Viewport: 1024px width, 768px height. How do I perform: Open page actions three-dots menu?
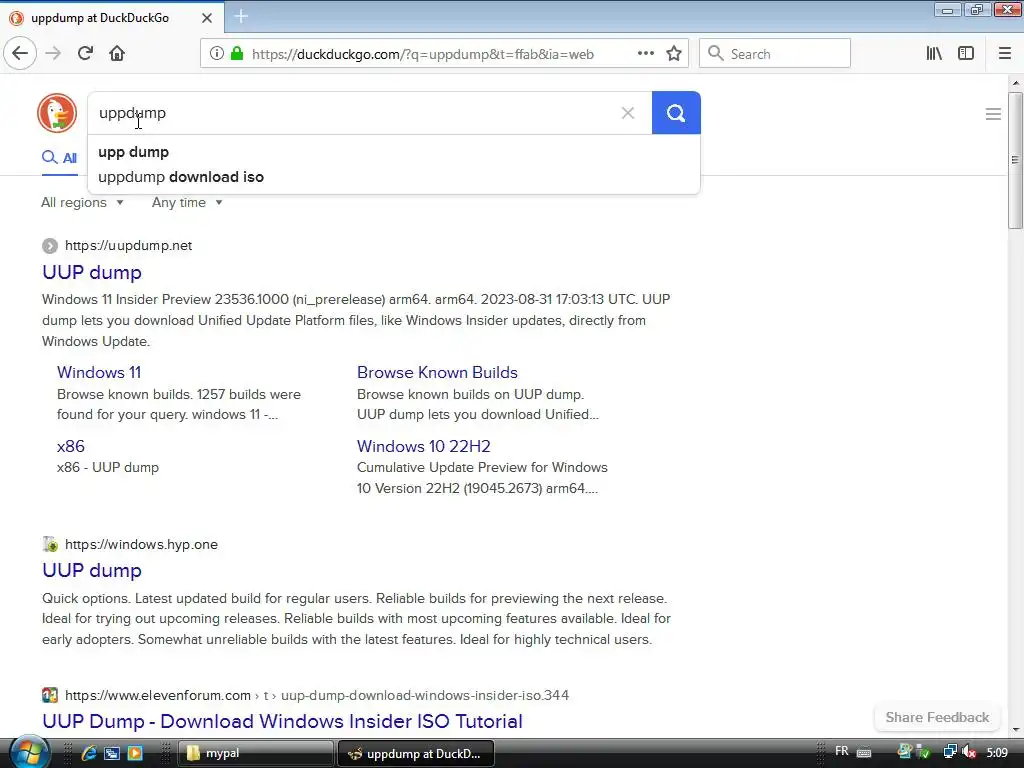pyautogui.click(x=645, y=54)
